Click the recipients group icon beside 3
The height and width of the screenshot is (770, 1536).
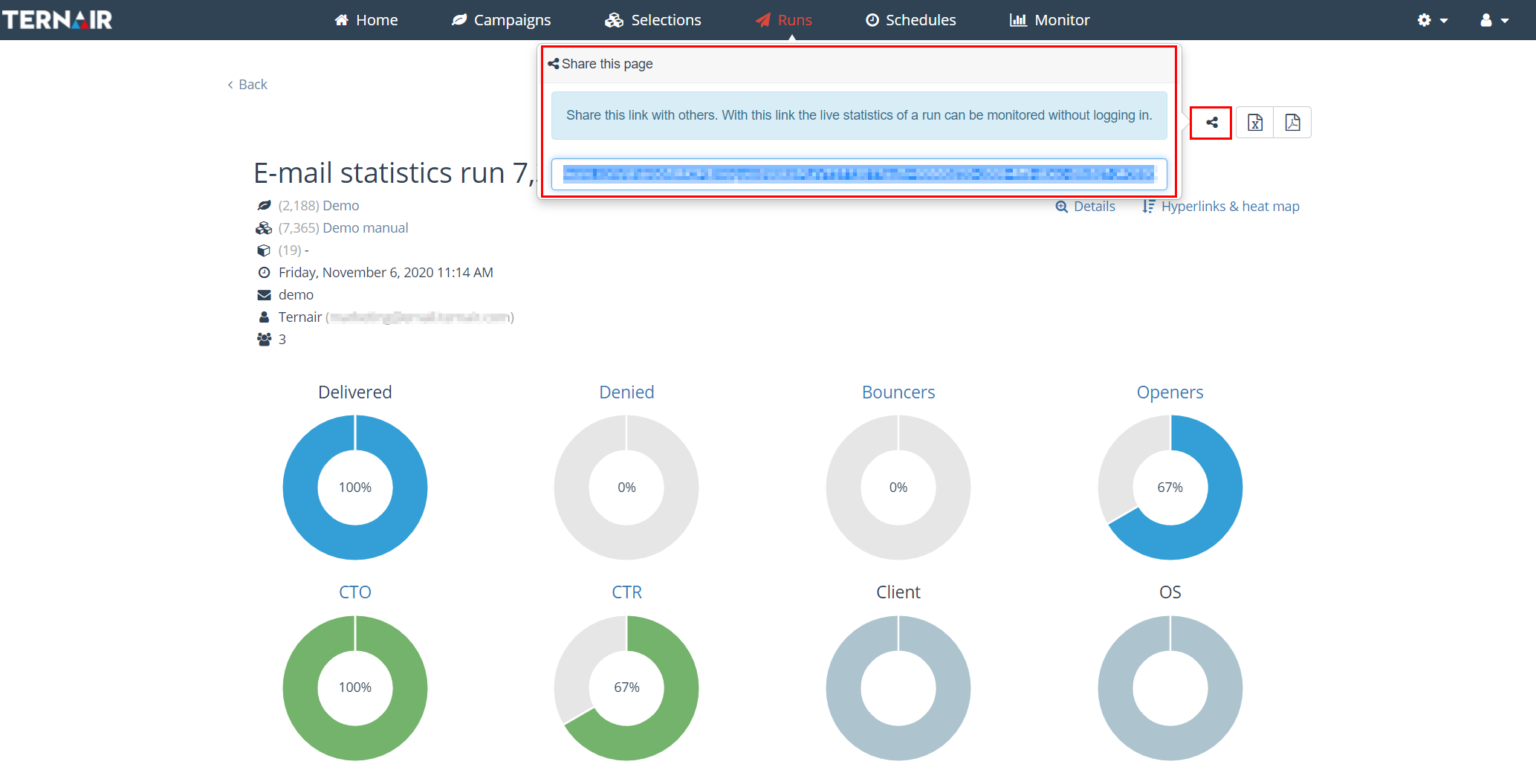(x=264, y=339)
